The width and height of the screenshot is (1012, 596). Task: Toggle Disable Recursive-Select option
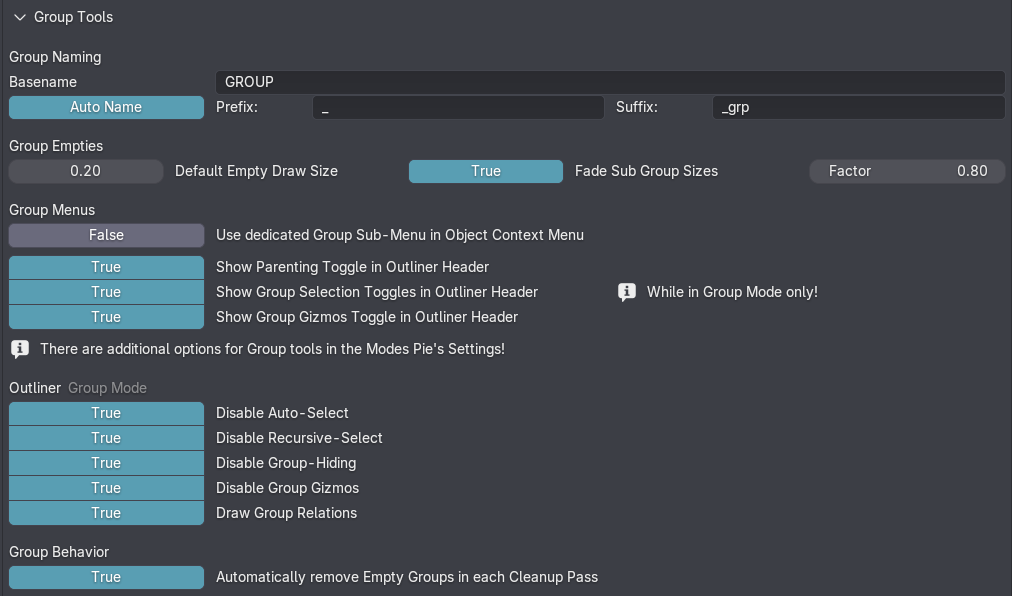tap(106, 438)
